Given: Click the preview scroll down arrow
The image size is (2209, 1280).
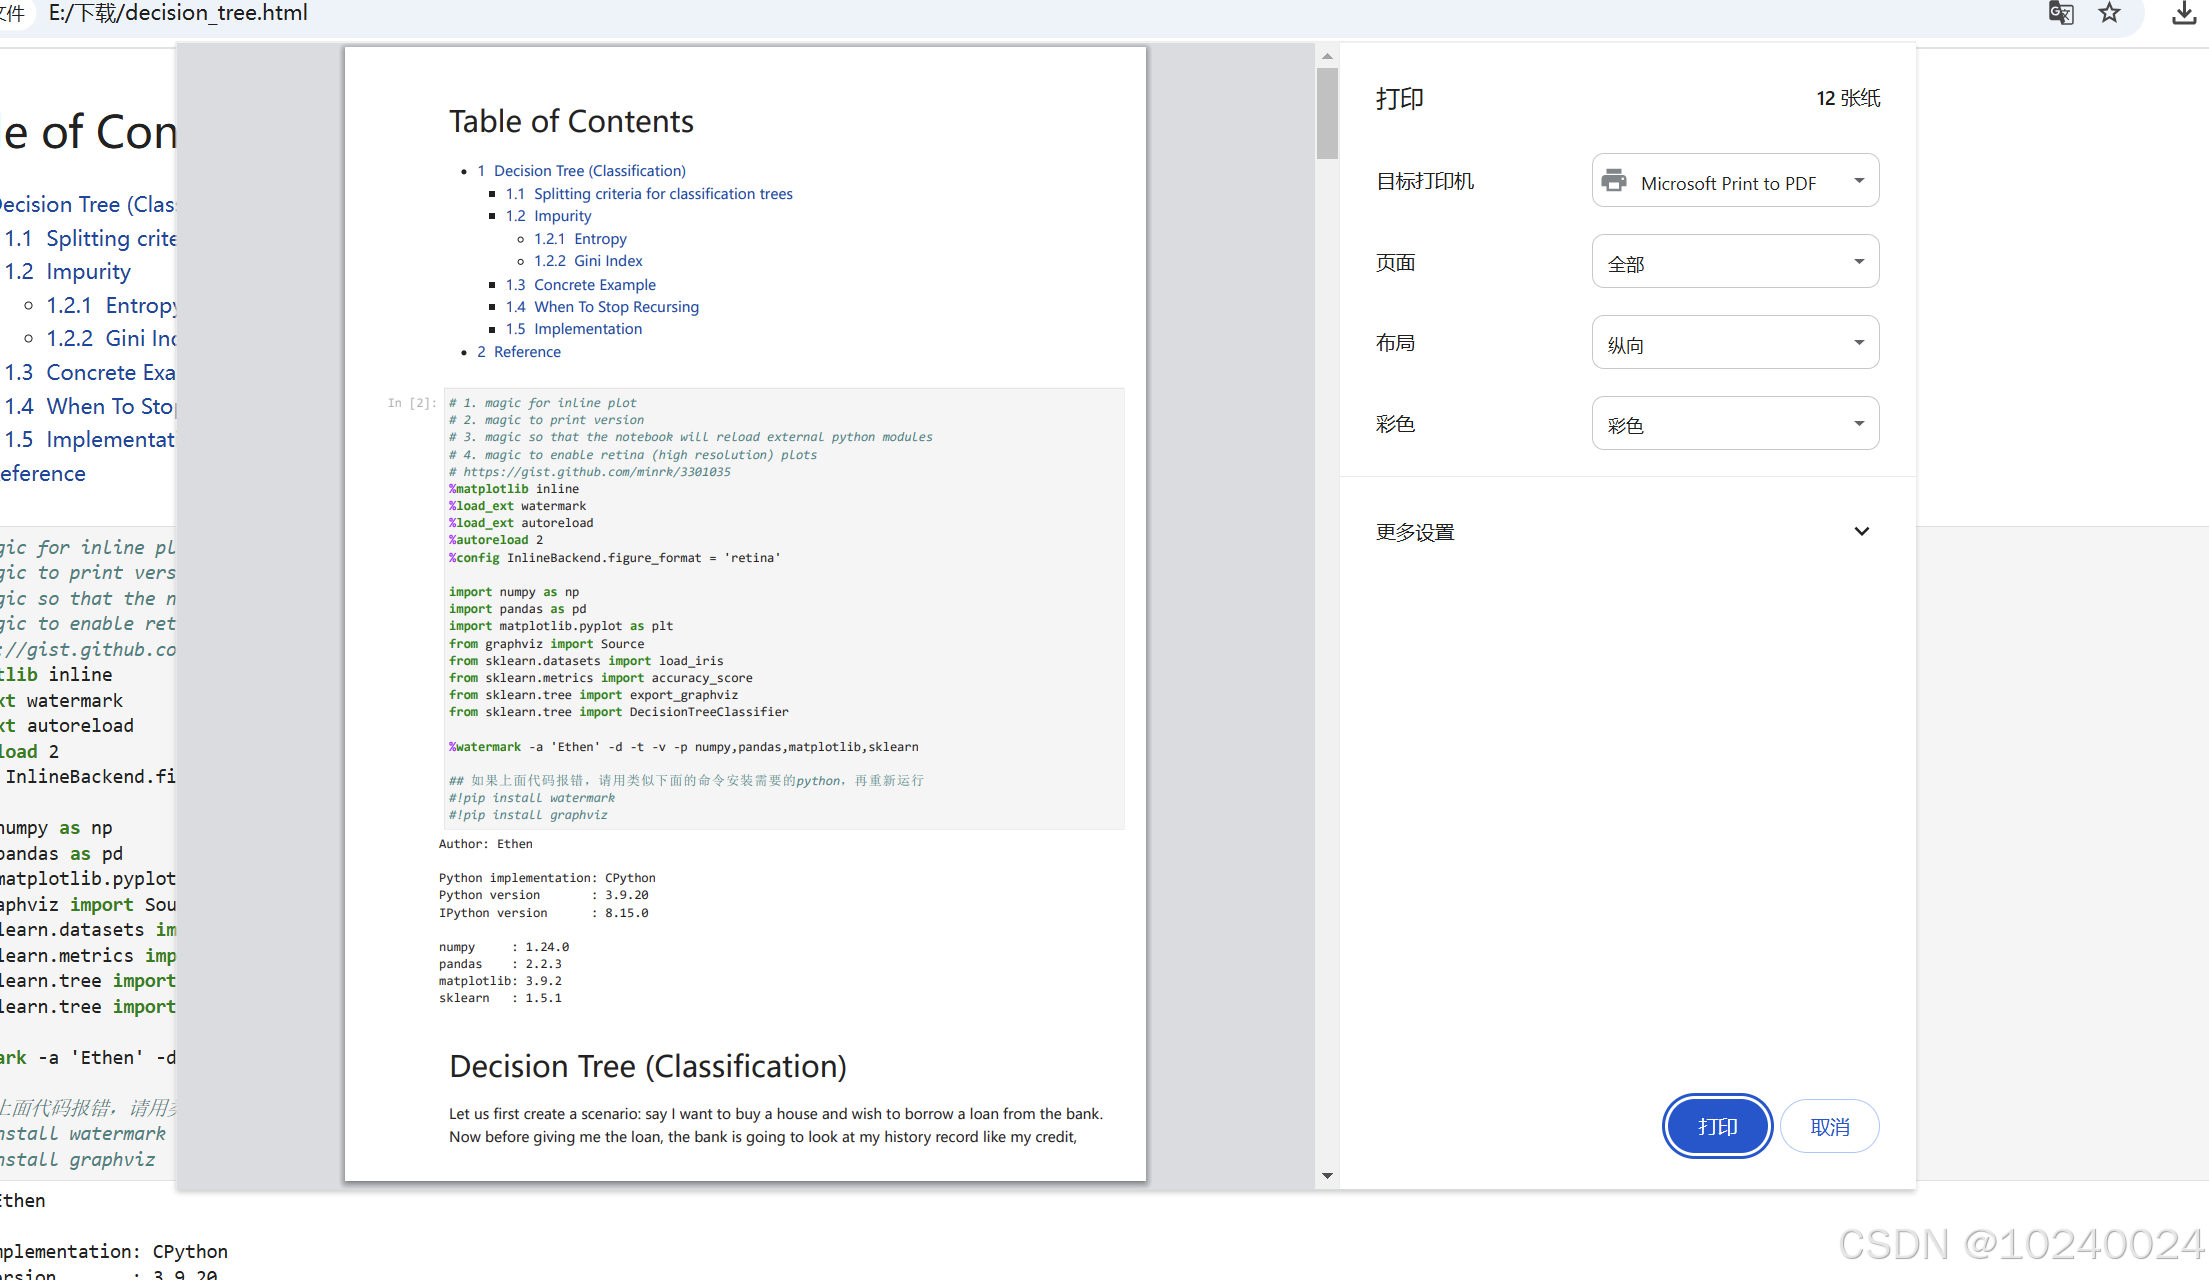Looking at the screenshot, I should click(x=1327, y=1176).
